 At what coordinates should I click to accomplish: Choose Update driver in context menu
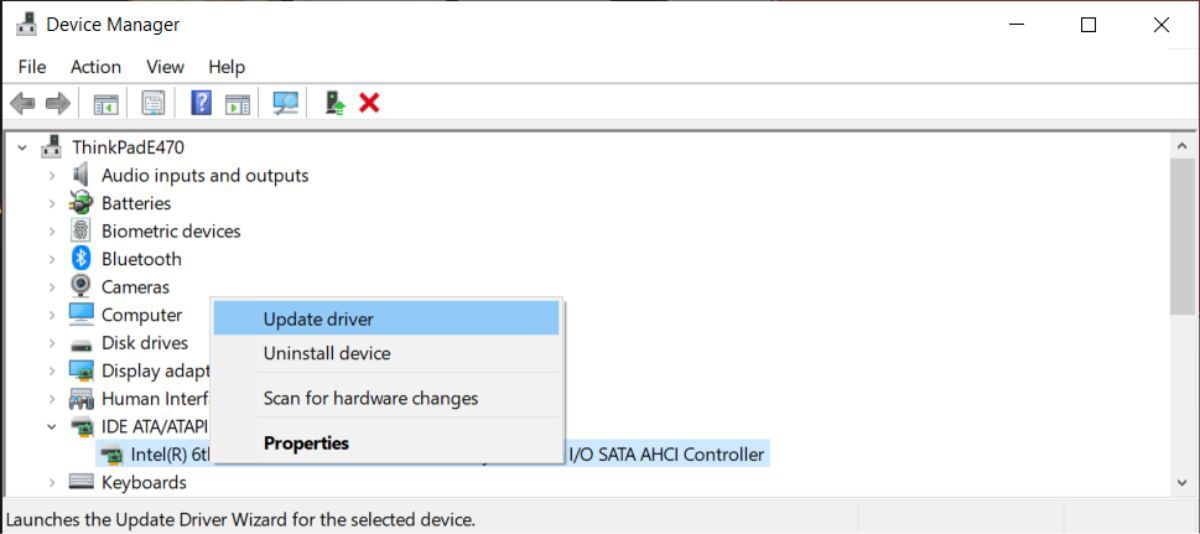coord(318,319)
